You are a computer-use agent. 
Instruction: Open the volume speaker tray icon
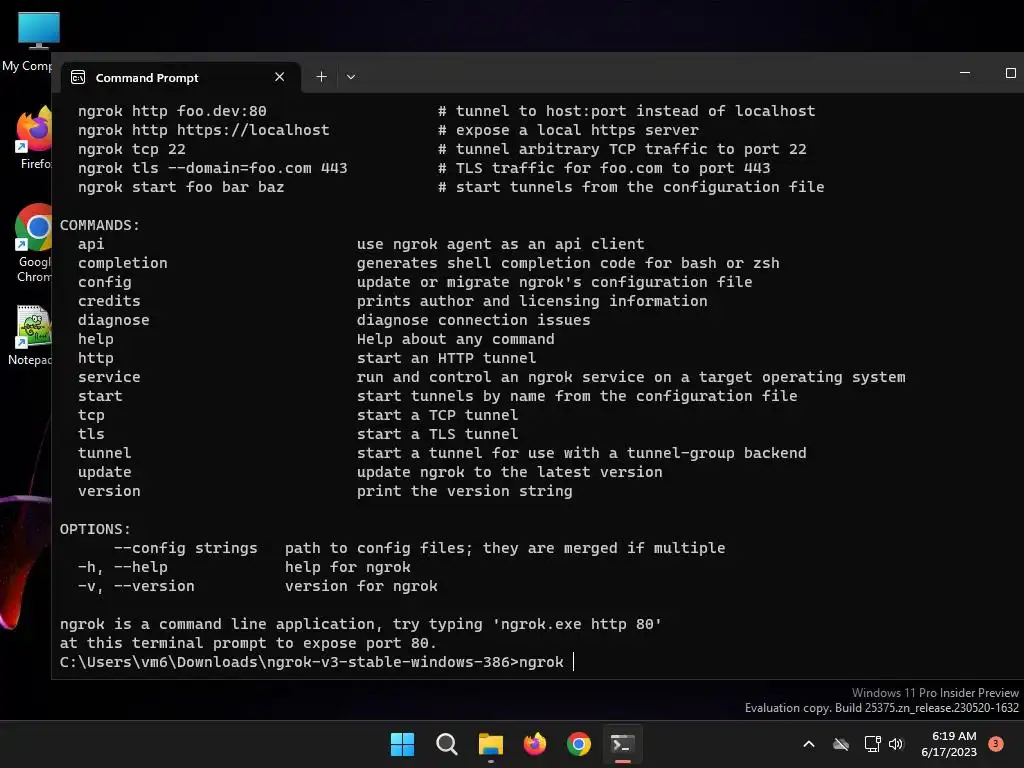(896, 744)
